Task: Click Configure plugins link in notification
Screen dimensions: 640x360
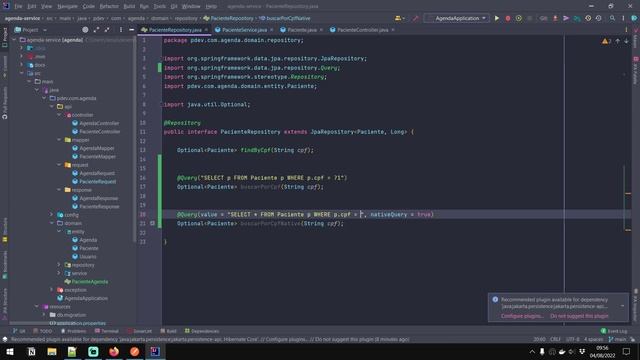Action: (522, 316)
